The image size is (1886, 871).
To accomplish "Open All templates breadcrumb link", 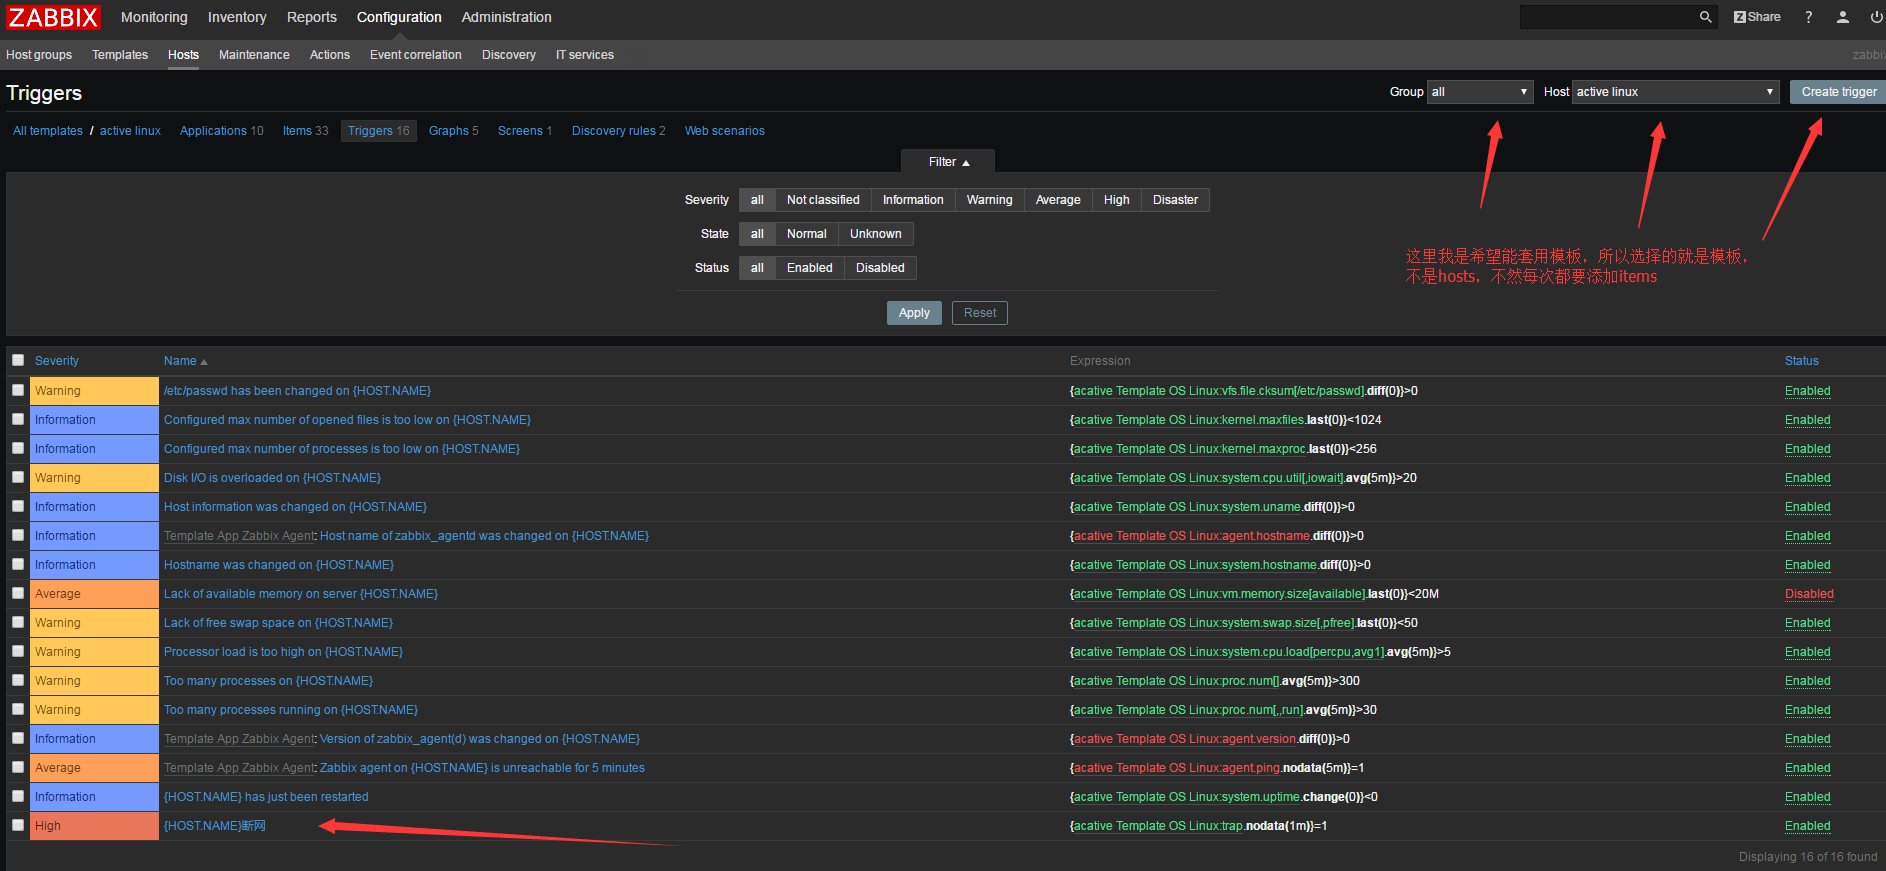I will coord(48,131).
